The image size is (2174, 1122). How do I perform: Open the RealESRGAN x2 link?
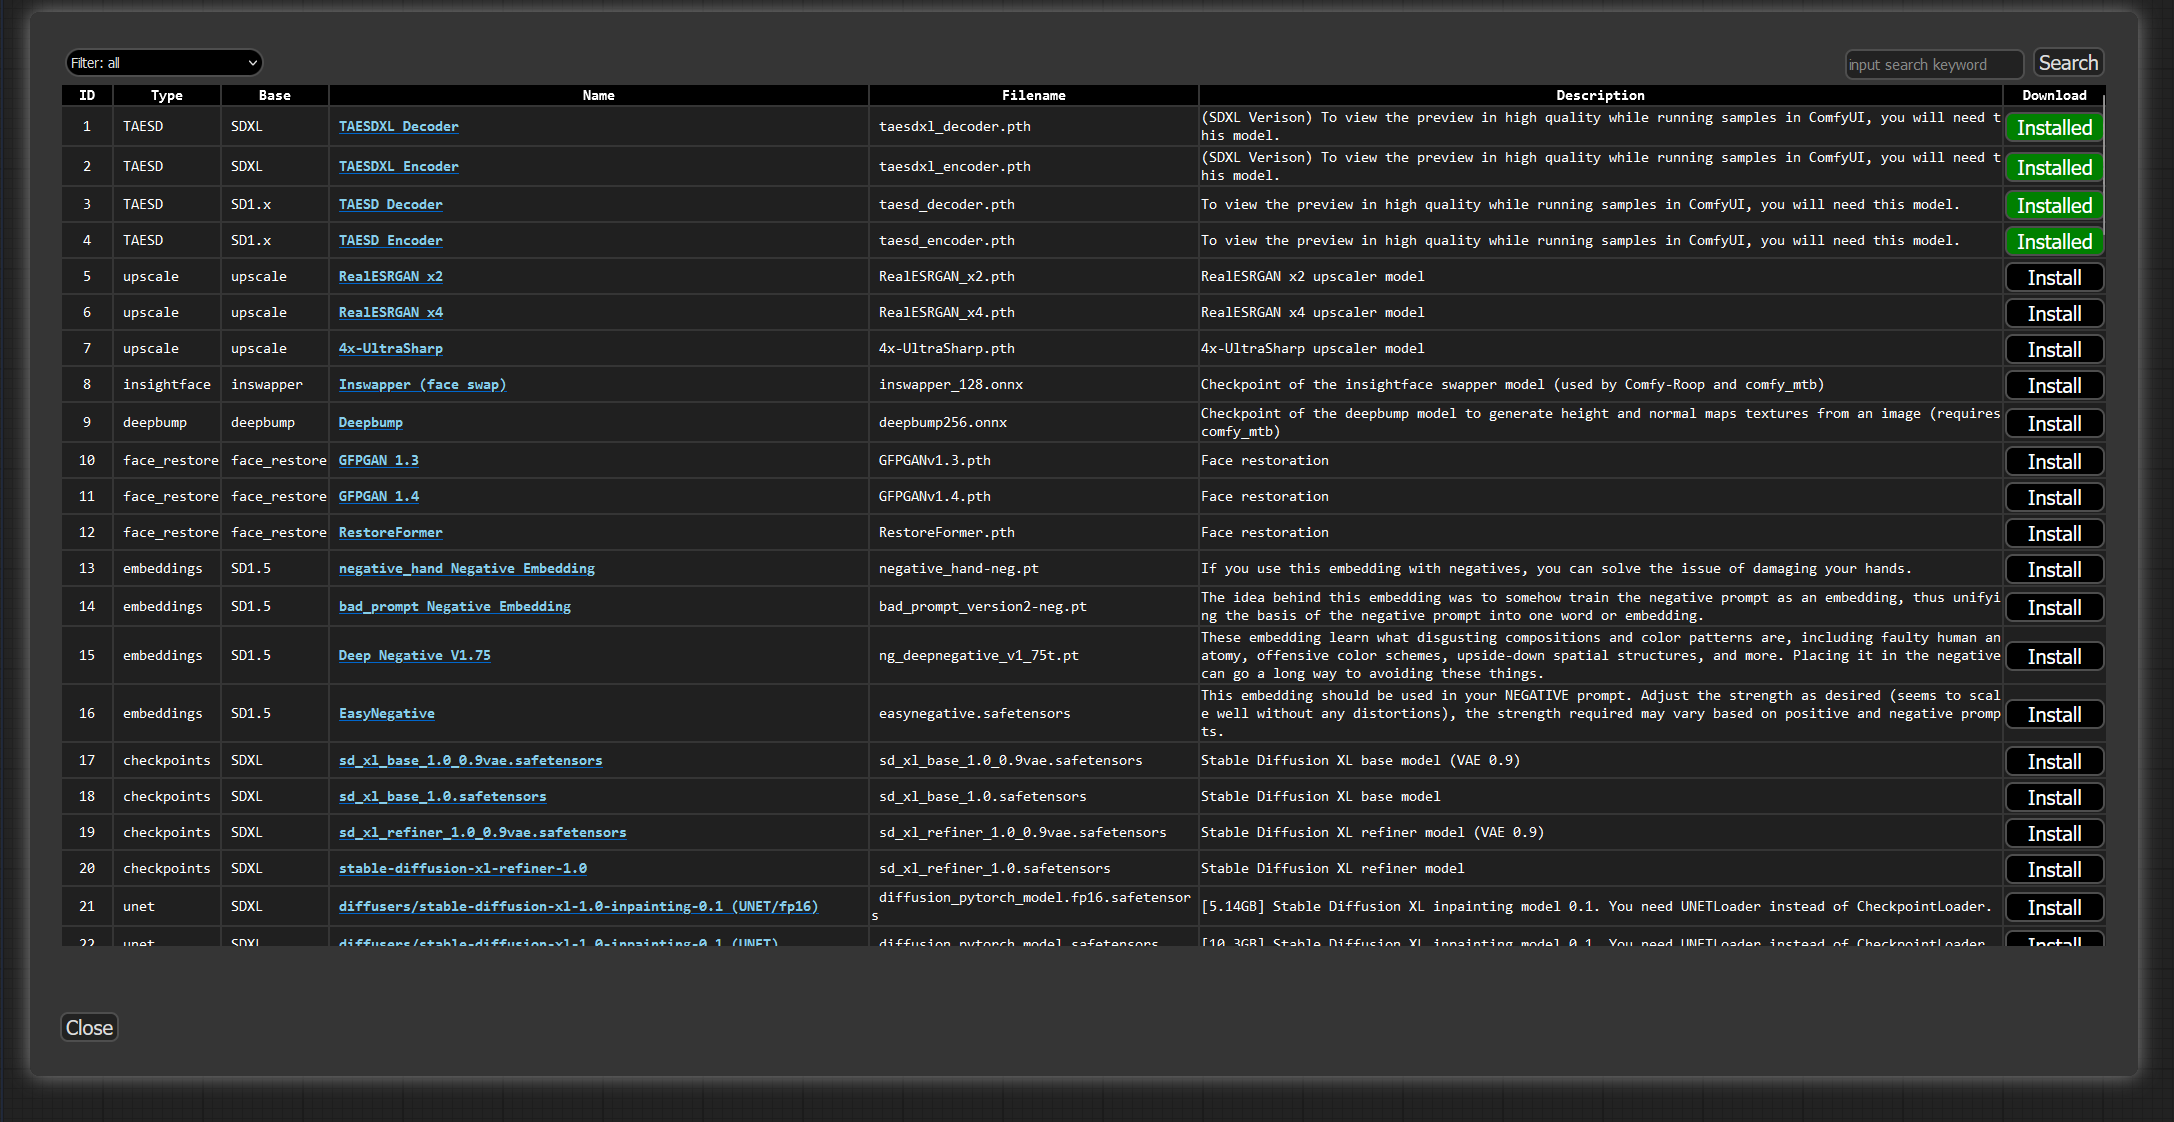[x=390, y=276]
